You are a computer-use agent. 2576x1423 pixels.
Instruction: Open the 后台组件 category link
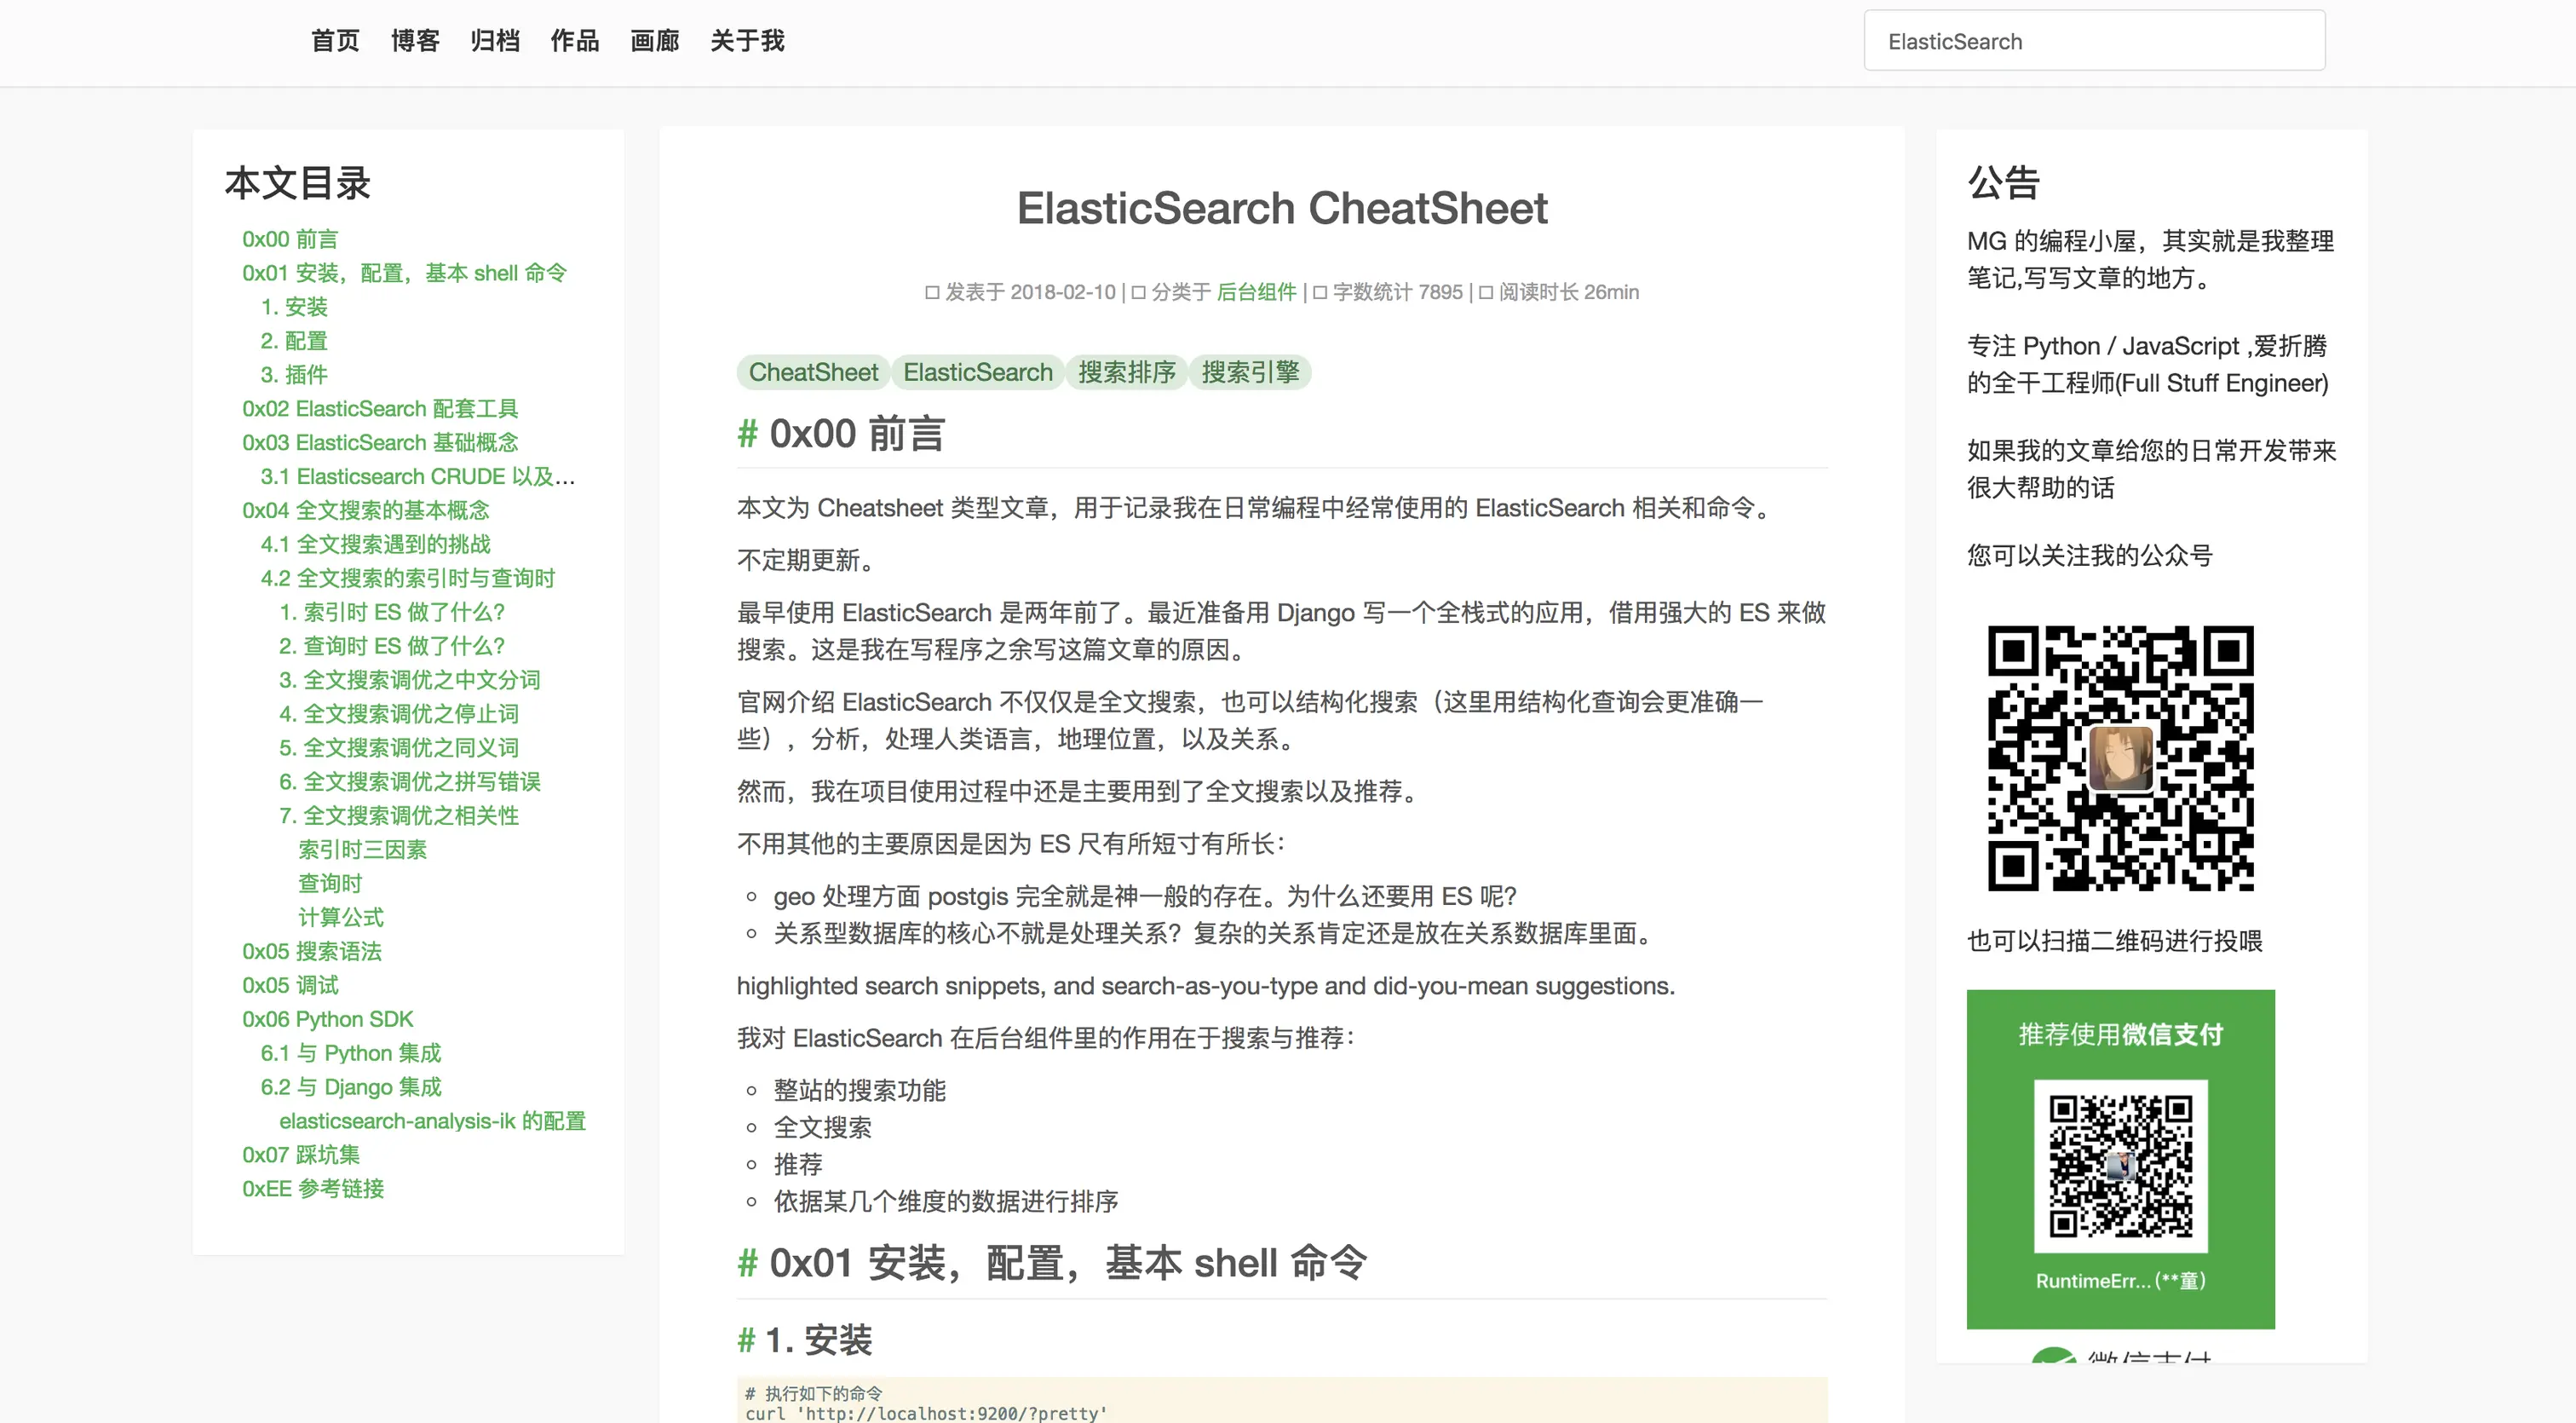point(1256,292)
